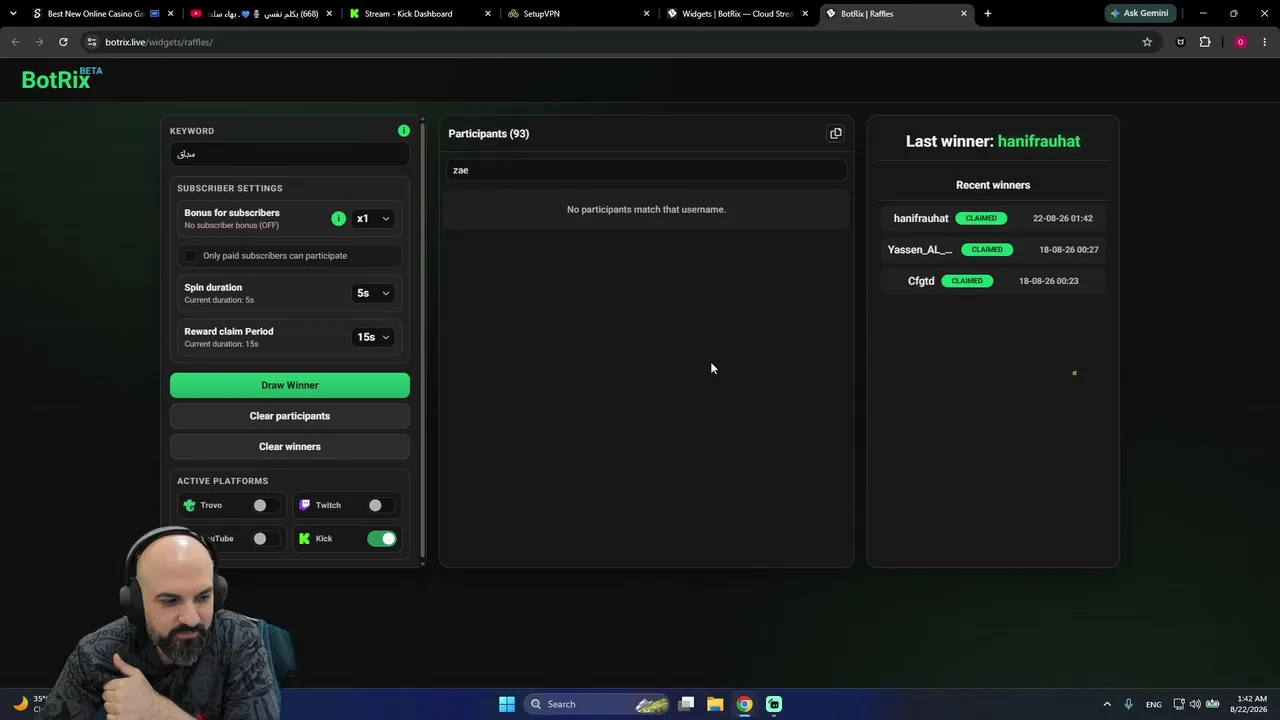
Task: Click the Clear winners button
Action: coord(290,447)
